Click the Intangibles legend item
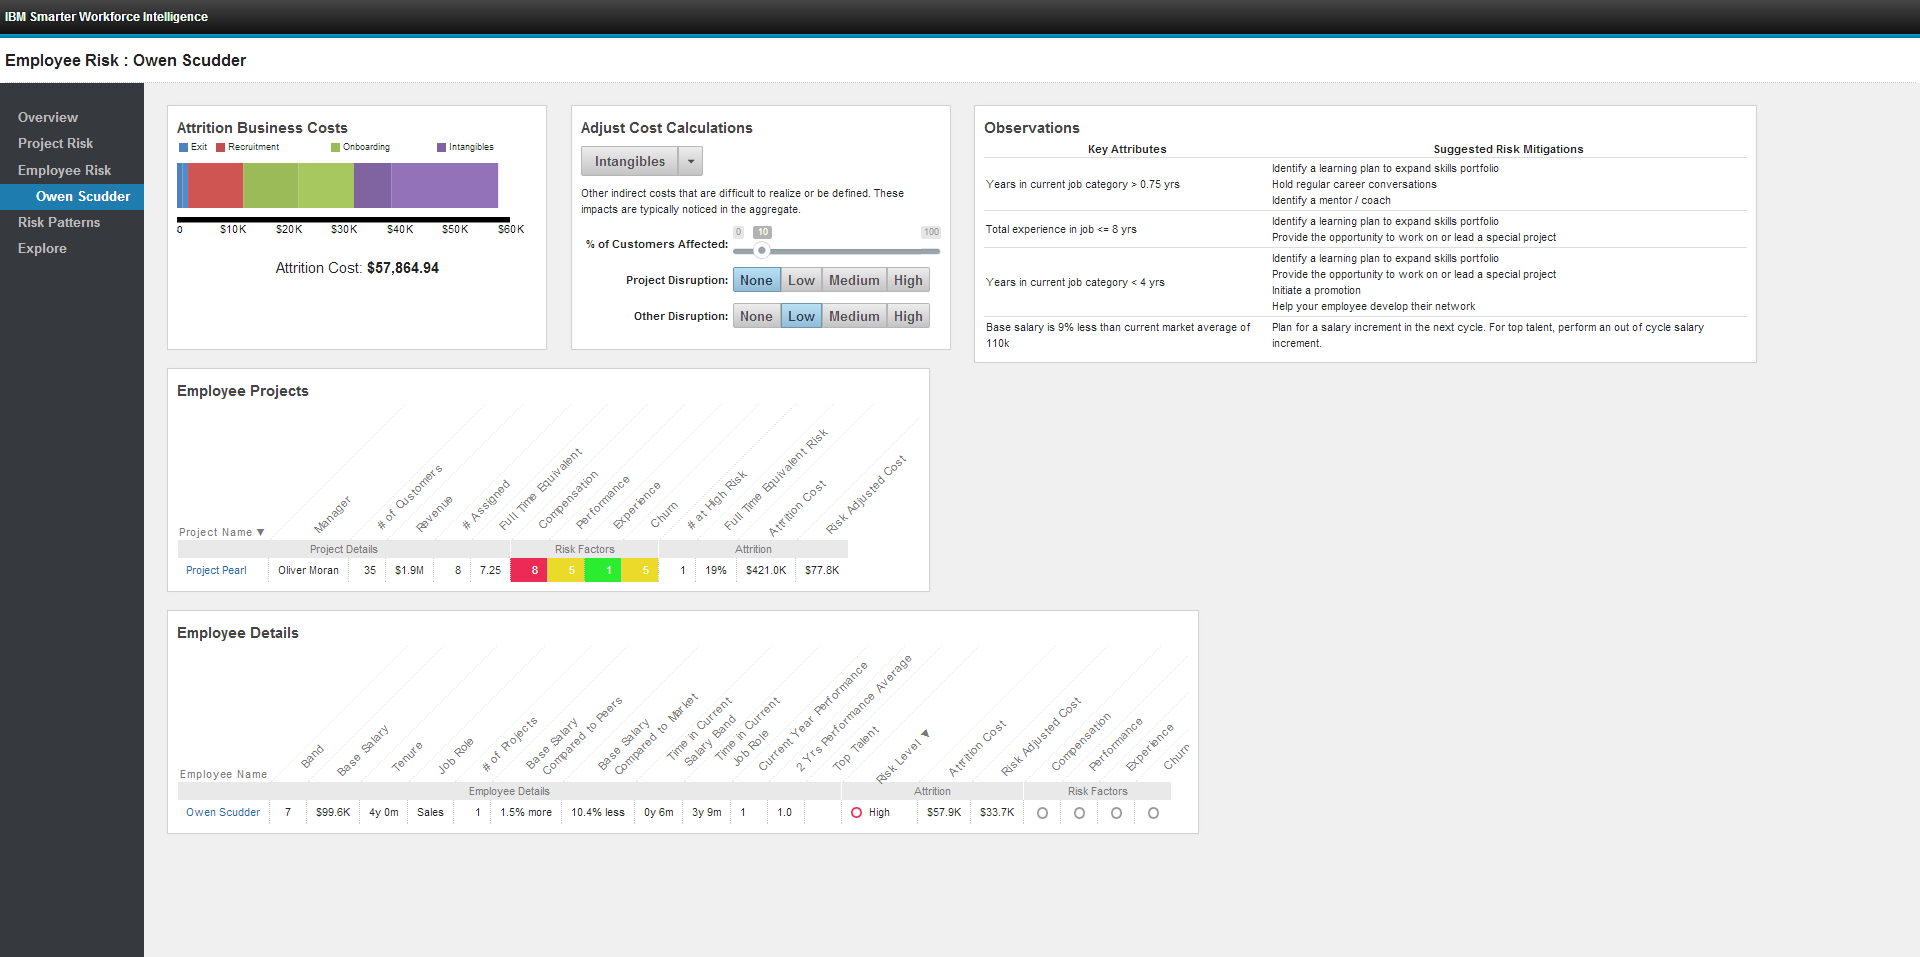 tap(465, 147)
